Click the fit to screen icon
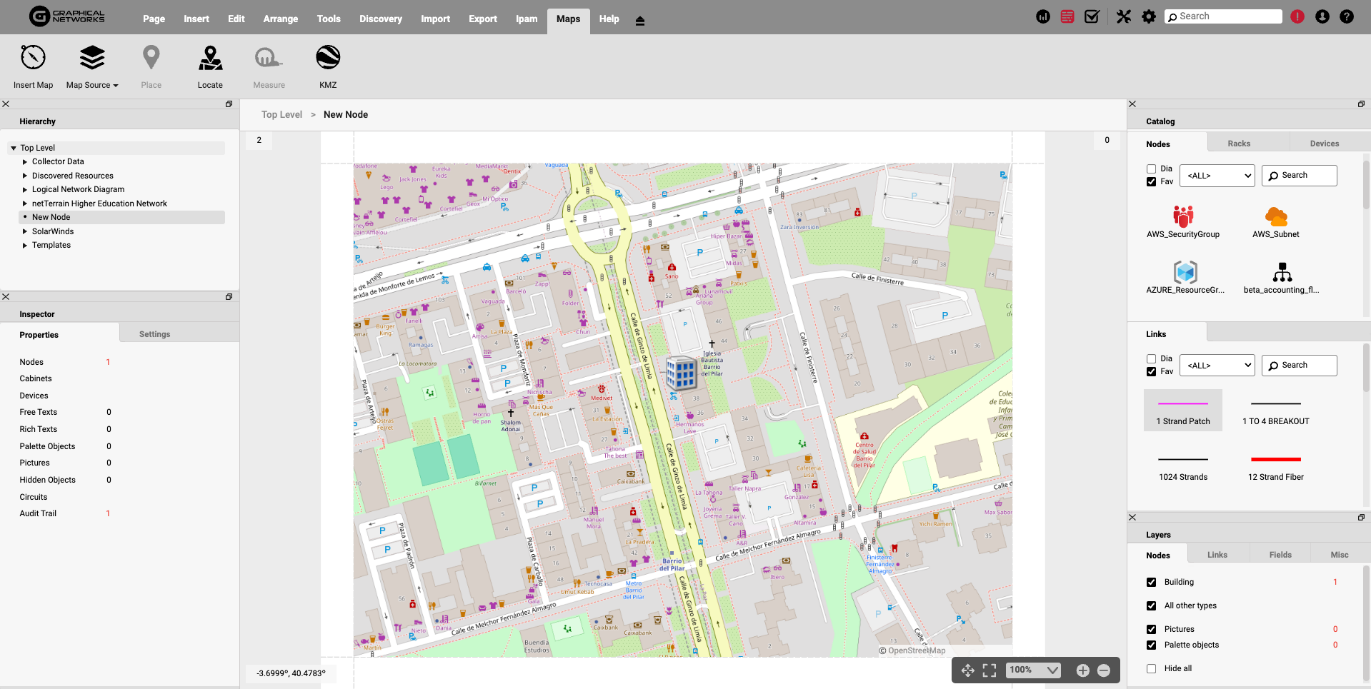The image size is (1371, 689). tap(989, 670)
